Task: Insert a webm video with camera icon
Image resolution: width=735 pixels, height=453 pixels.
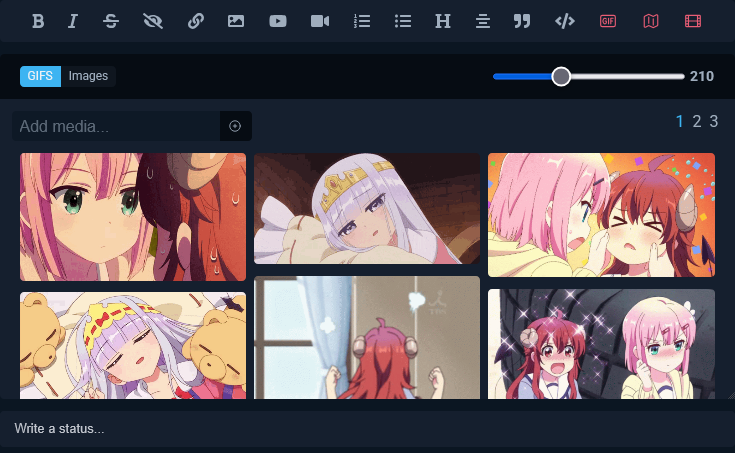Action: (320, 21)
